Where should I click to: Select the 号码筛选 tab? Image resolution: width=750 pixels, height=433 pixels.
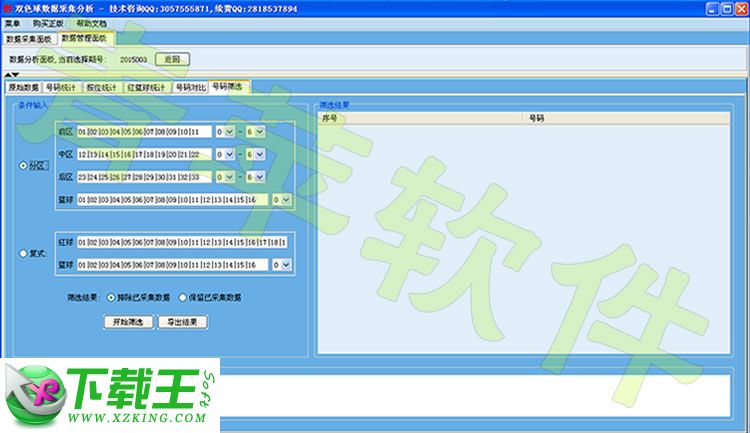pyautogui.click(x=228, y=87)
